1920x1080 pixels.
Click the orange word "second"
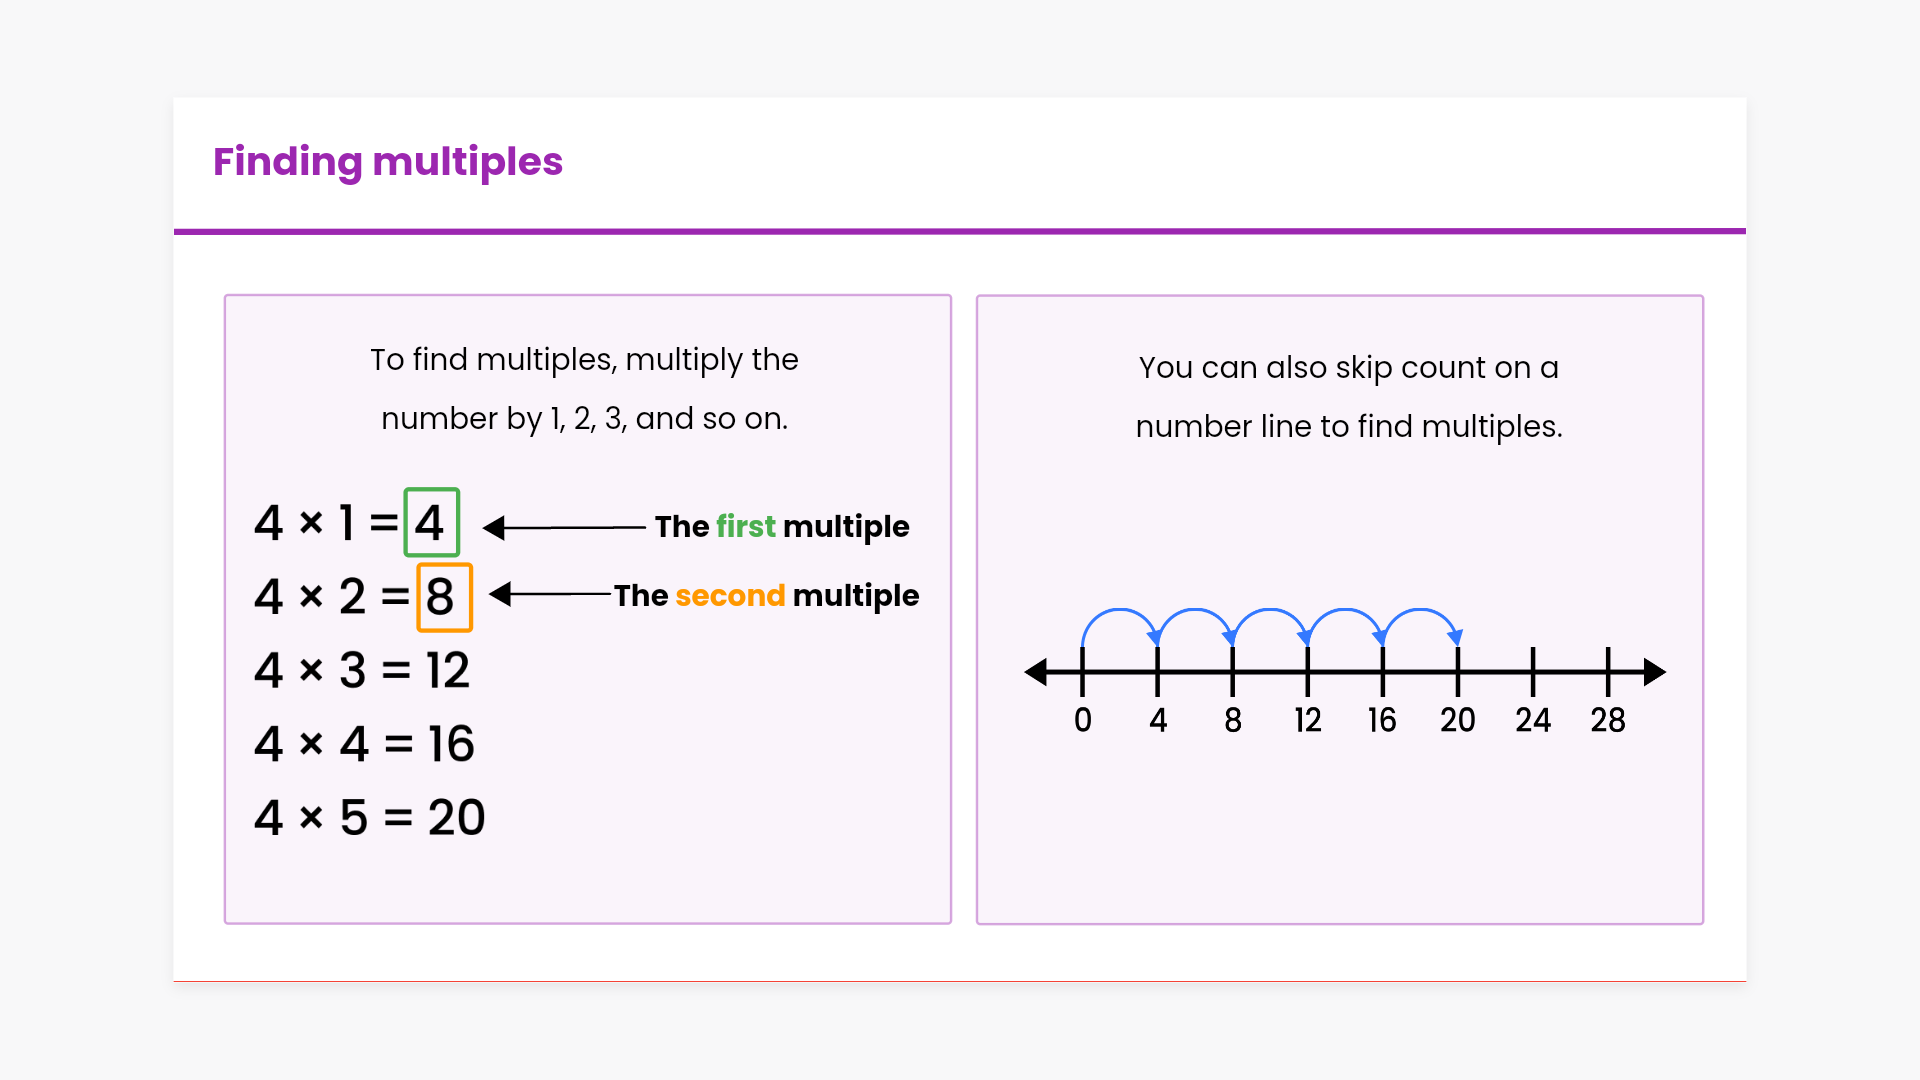coord(730,595)
